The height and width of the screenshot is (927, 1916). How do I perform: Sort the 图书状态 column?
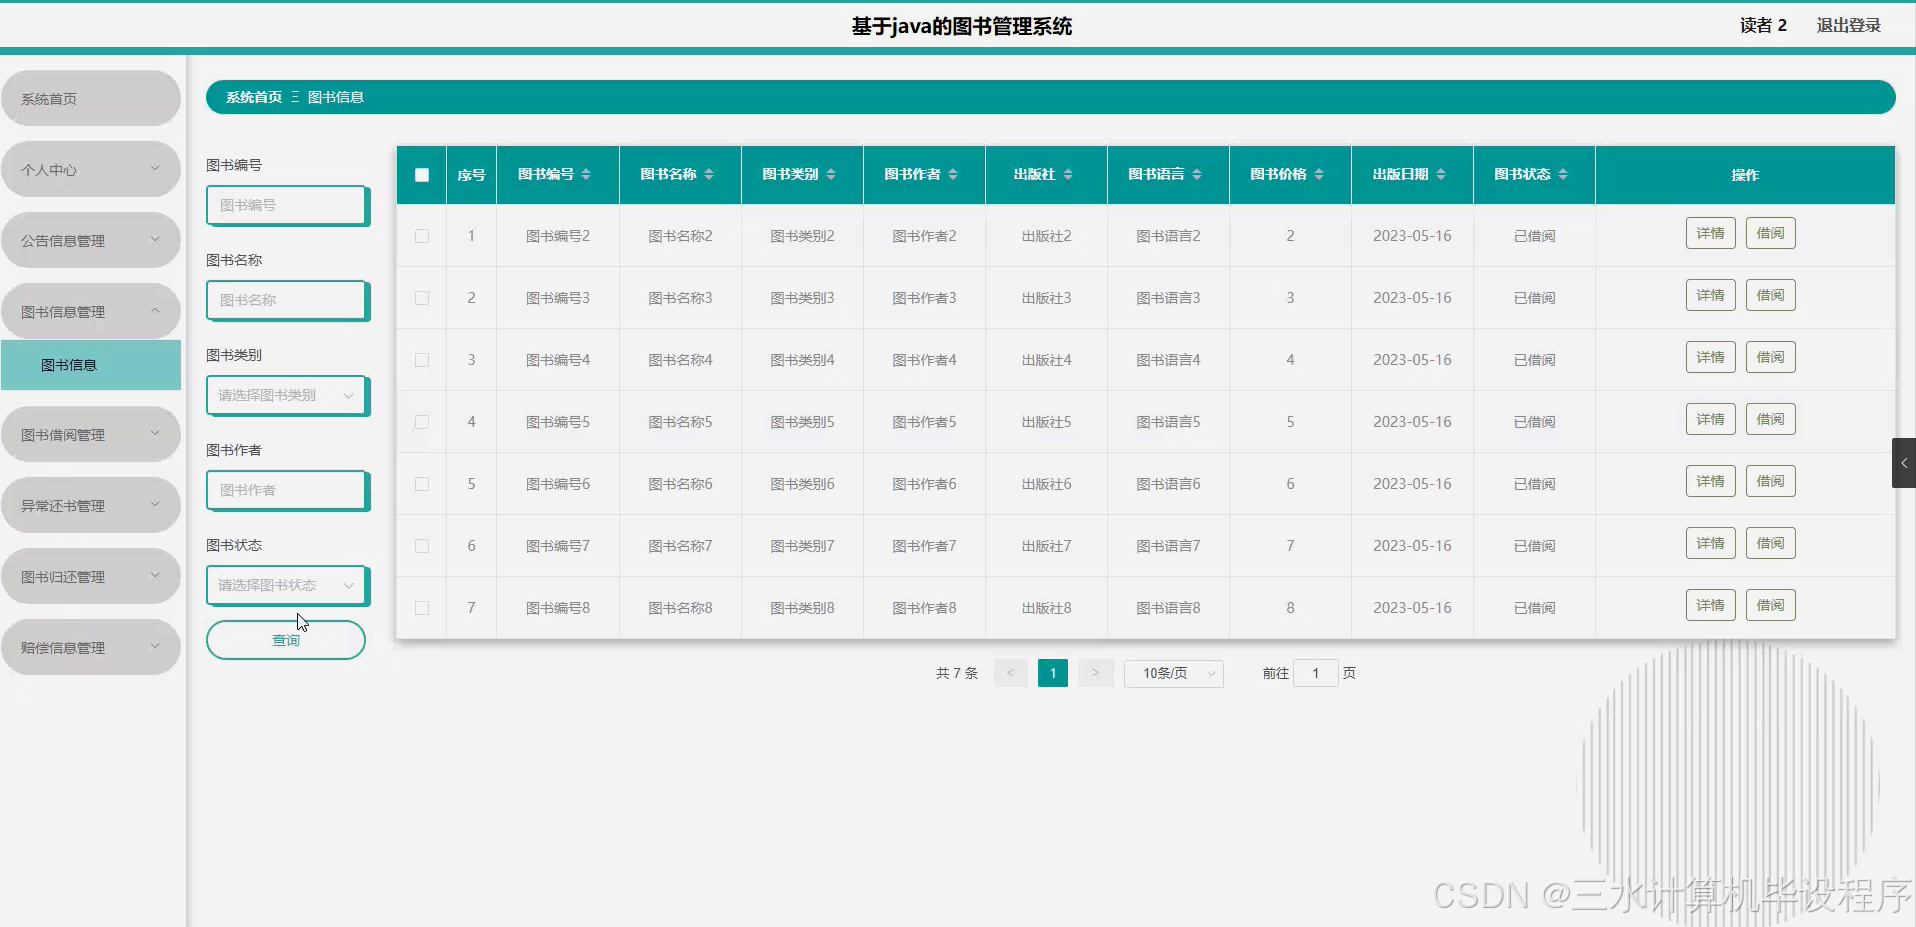pyautogui.click(x=1562, y=174)
